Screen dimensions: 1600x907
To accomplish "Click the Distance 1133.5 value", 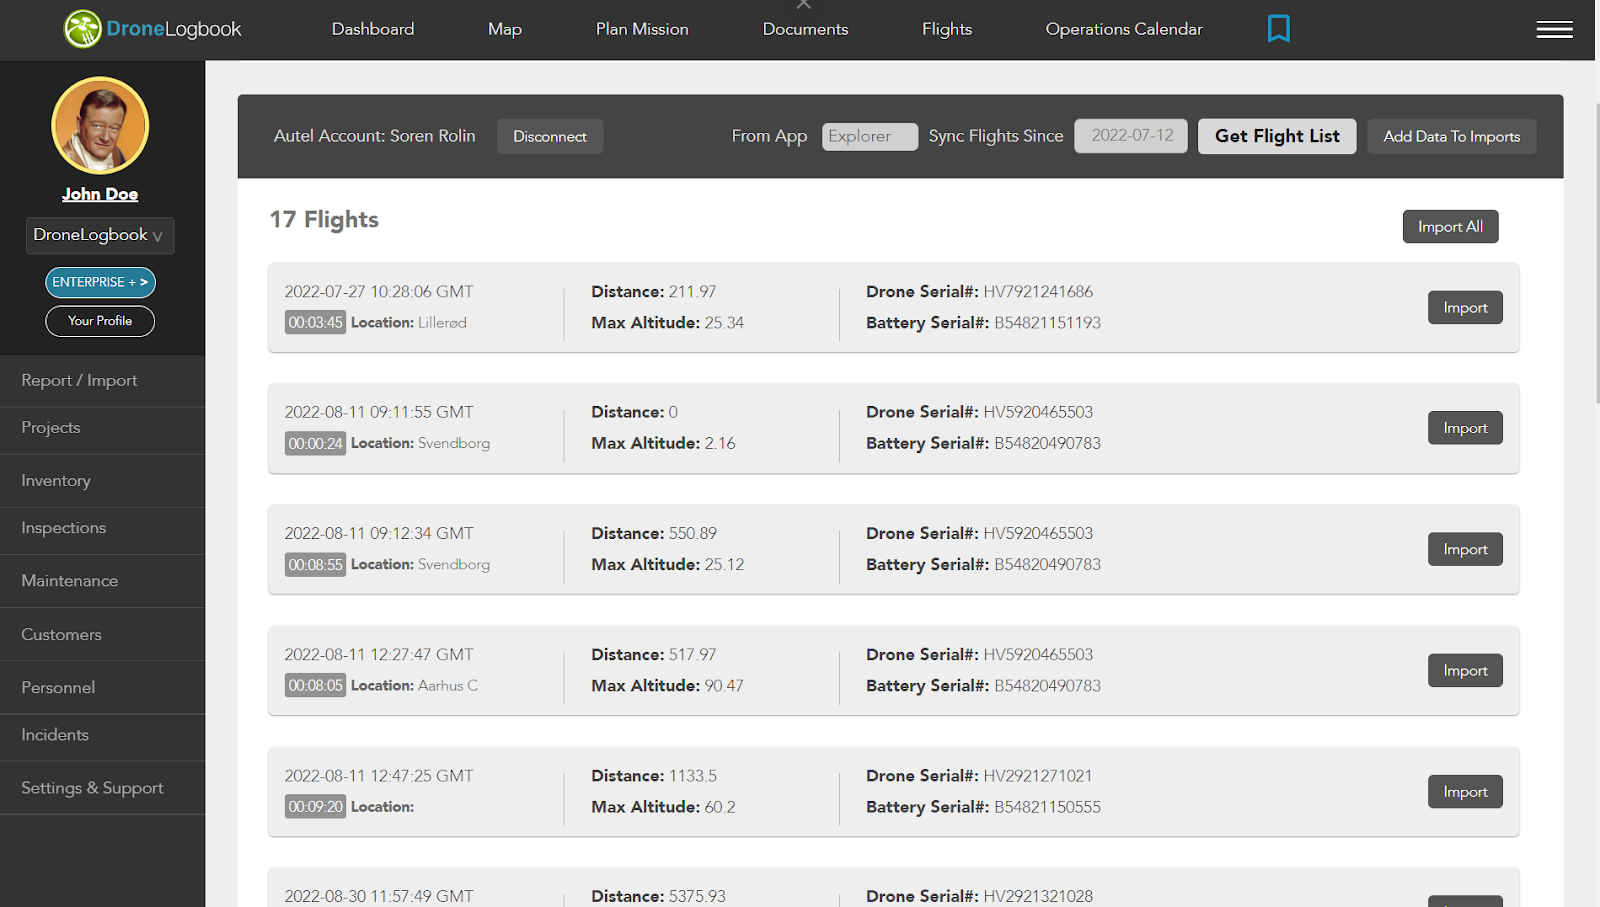I will coord(693,776).
